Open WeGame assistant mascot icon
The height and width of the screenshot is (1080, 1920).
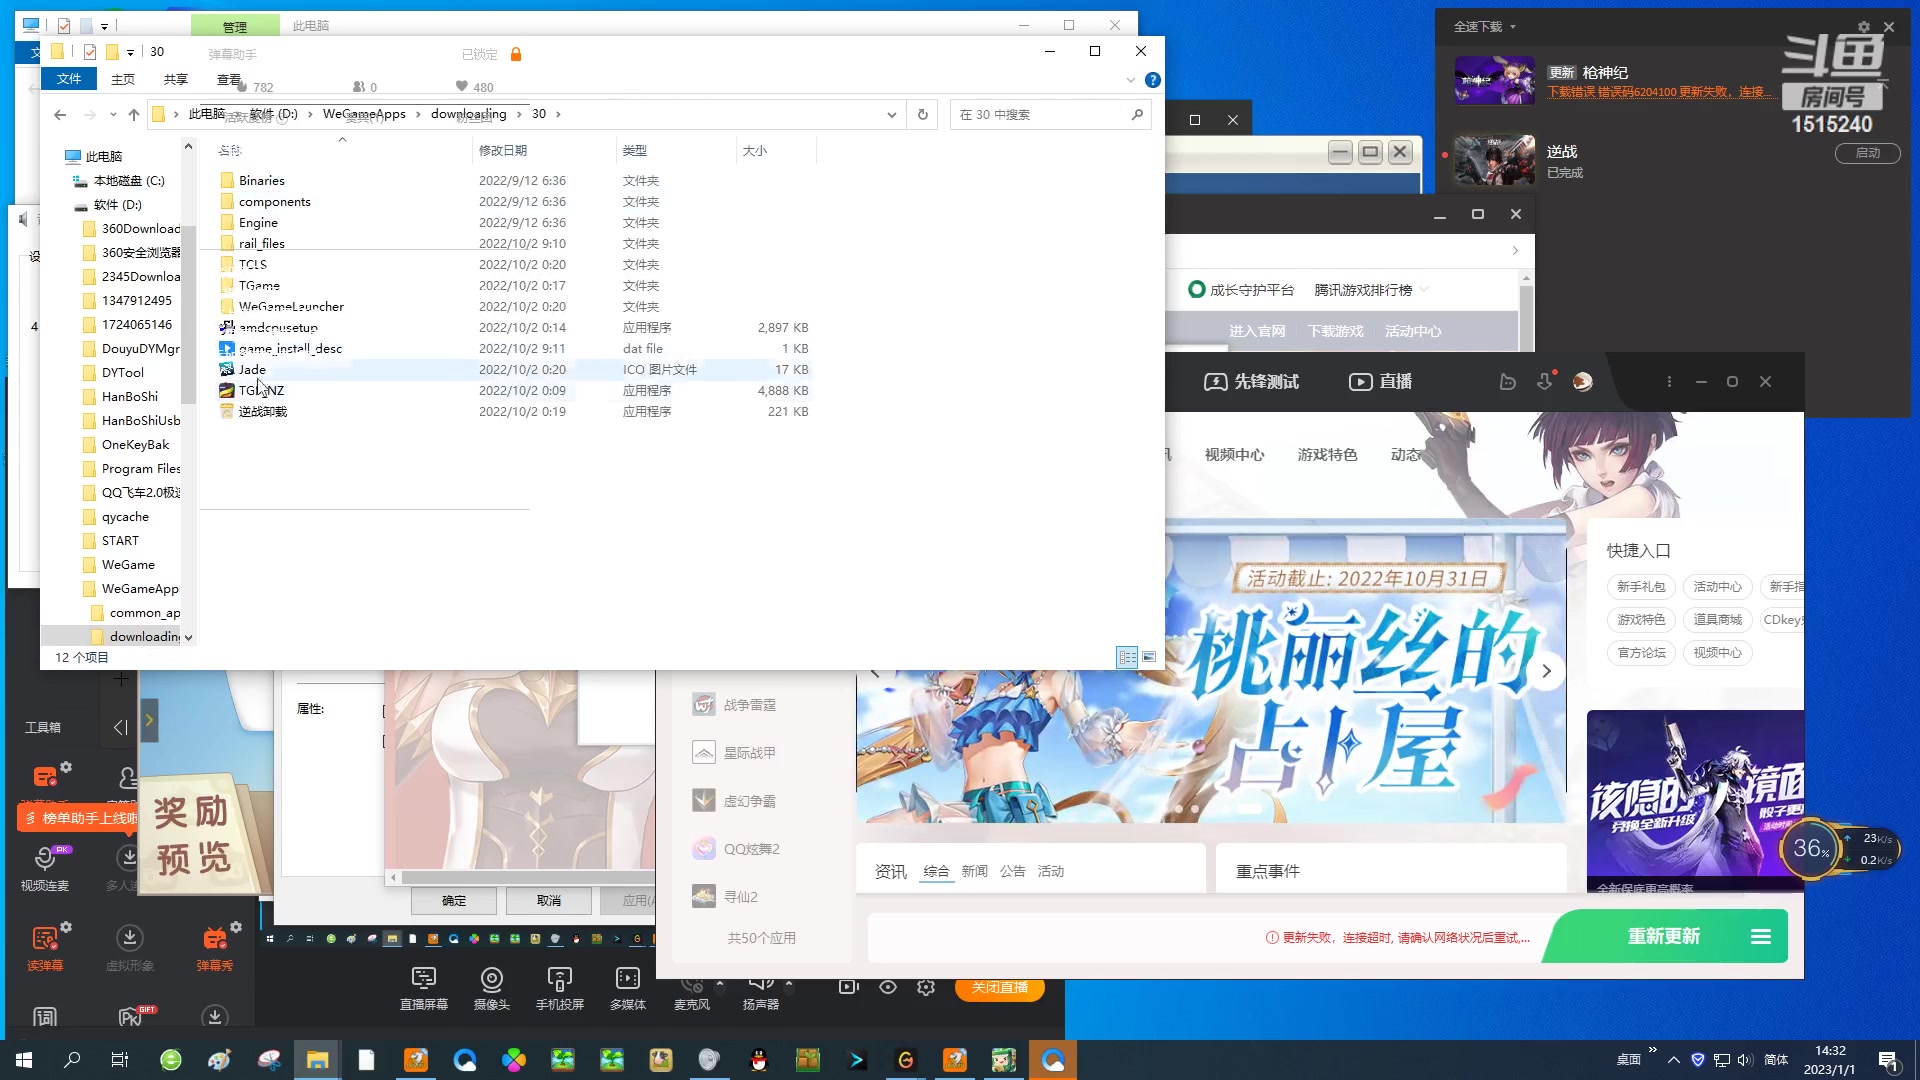[x=1508, y=381]
